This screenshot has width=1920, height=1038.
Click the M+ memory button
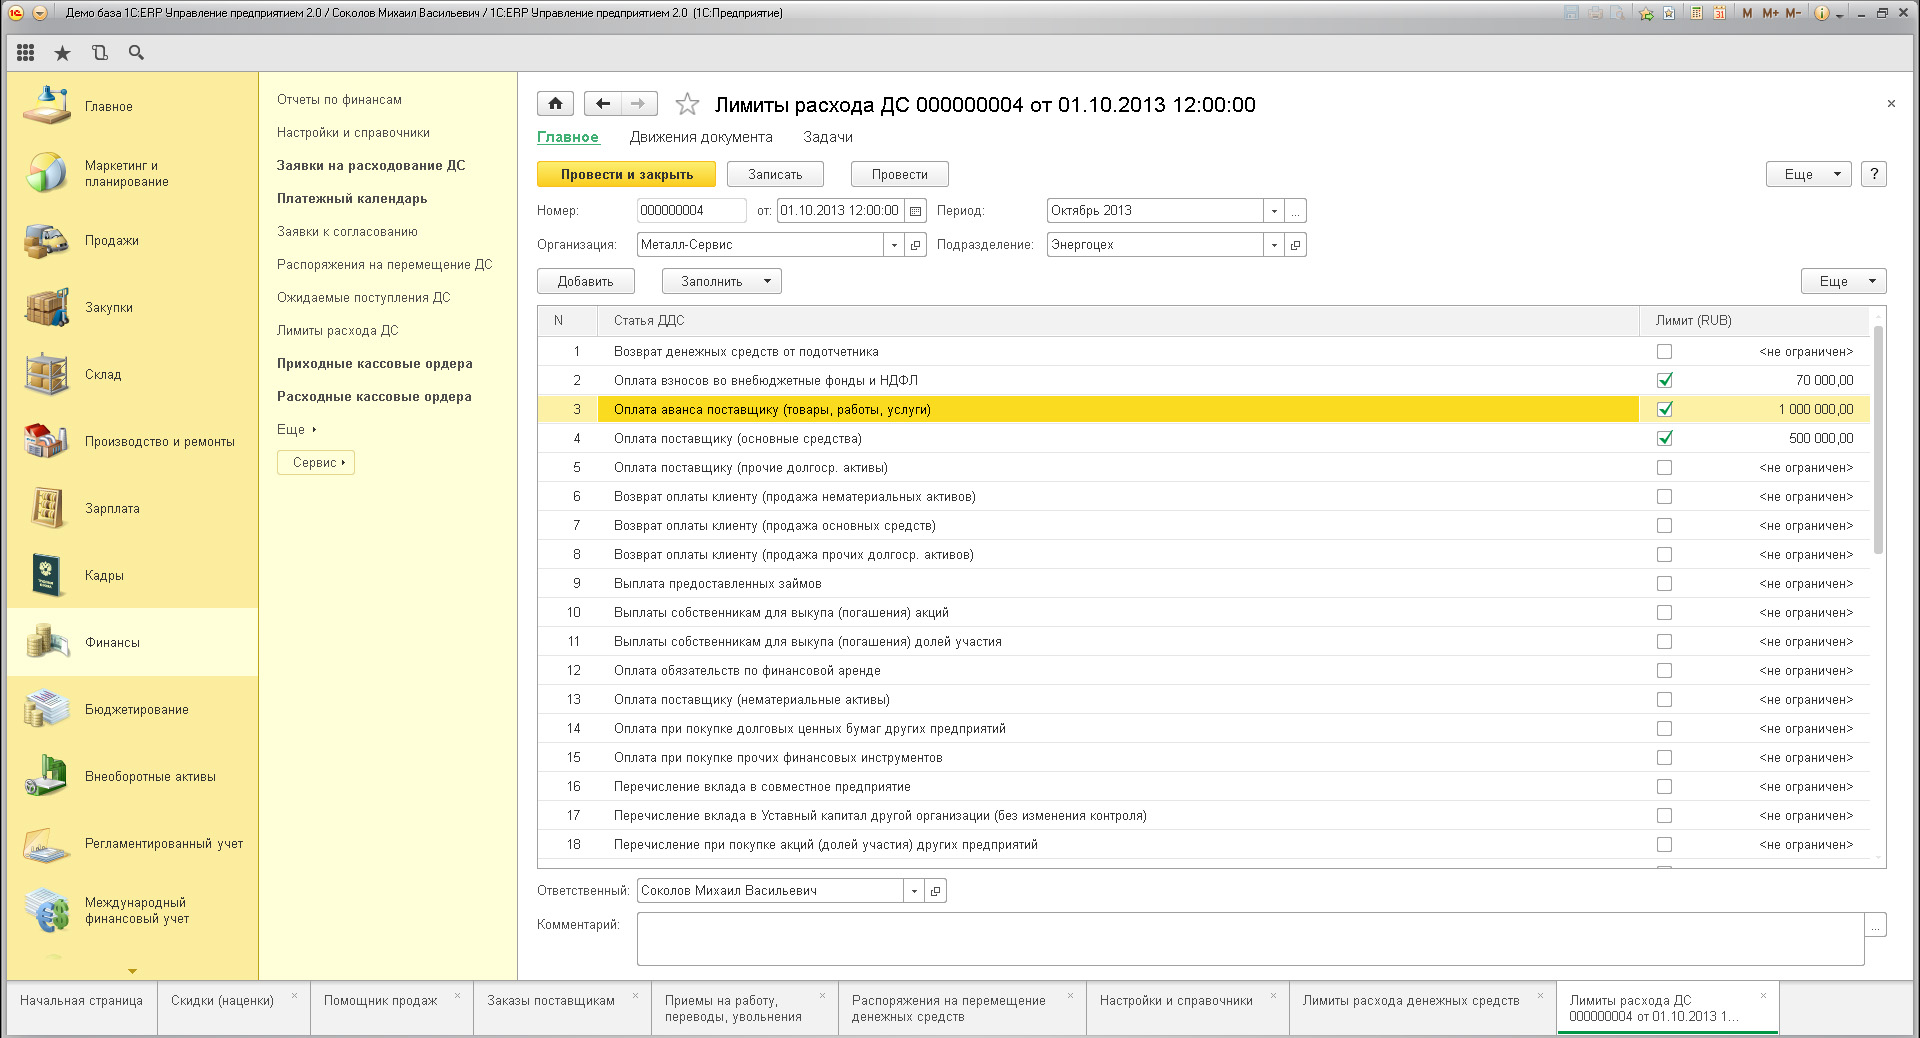(1770, 13)
